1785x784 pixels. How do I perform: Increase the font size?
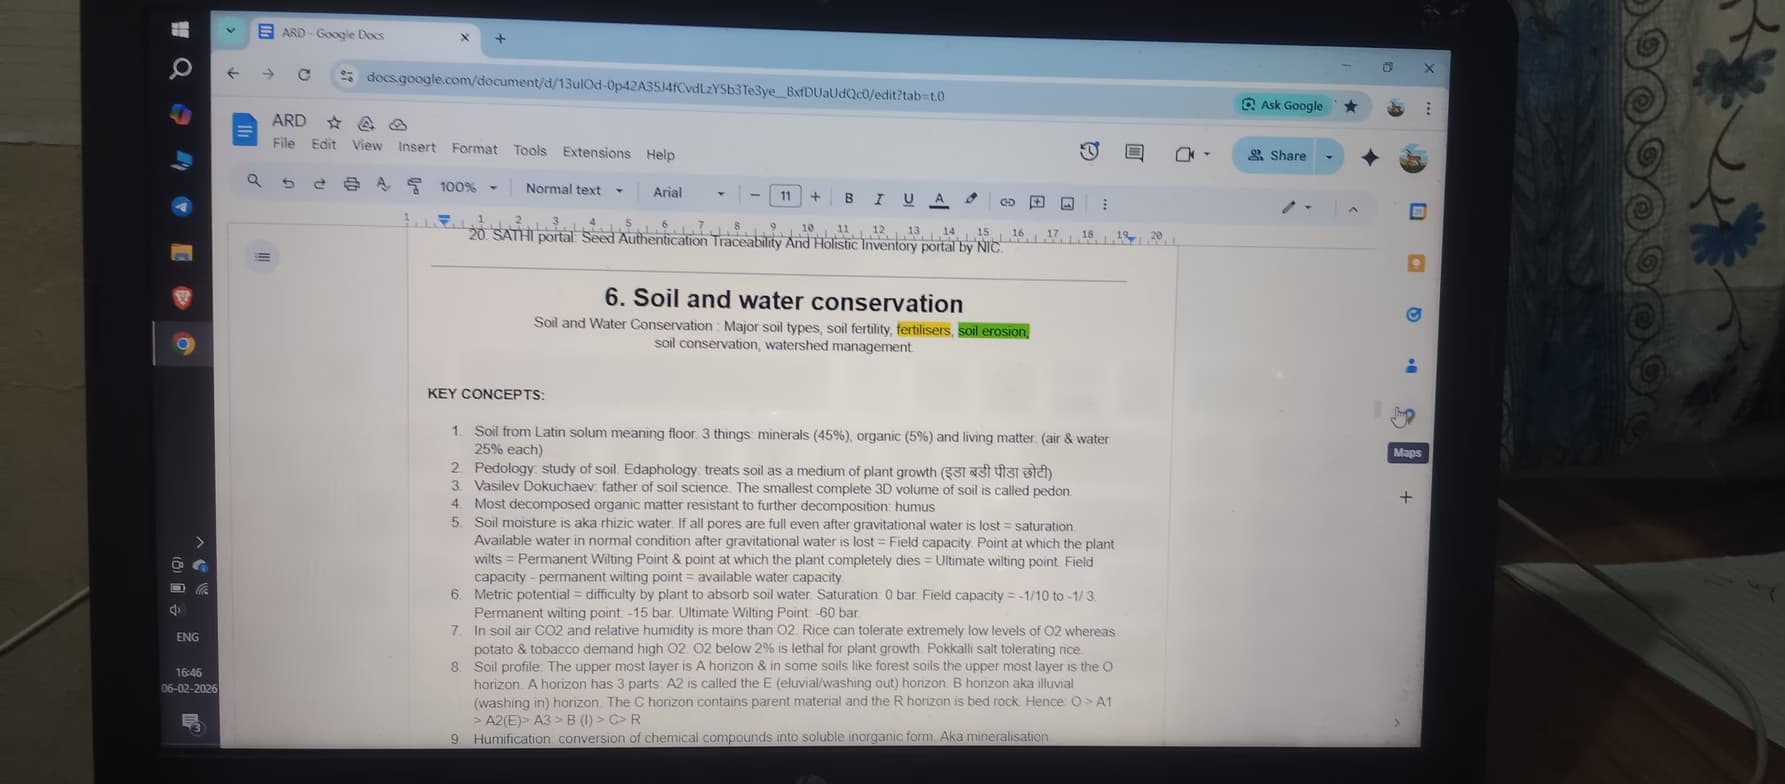(815, 197)
